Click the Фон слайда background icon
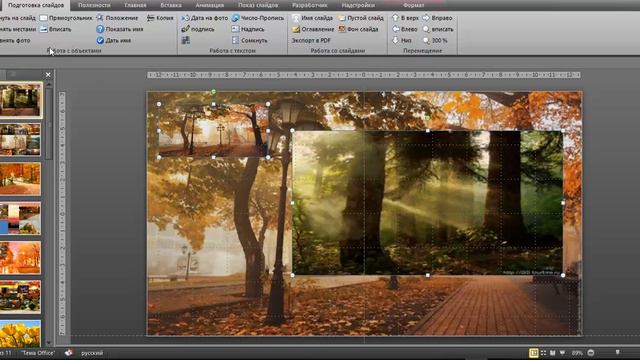The height and width of the screenshot is (360, 640). tap(342, 29)
